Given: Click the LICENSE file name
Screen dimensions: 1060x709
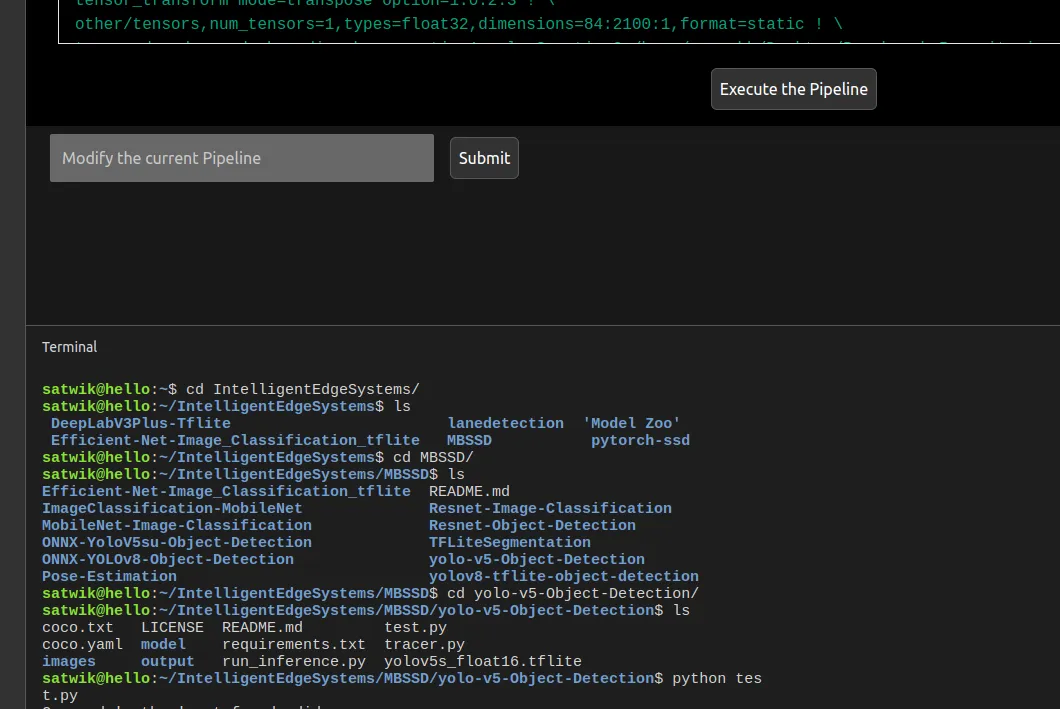Looking at the screenshot, I should (x=172, y=627).
